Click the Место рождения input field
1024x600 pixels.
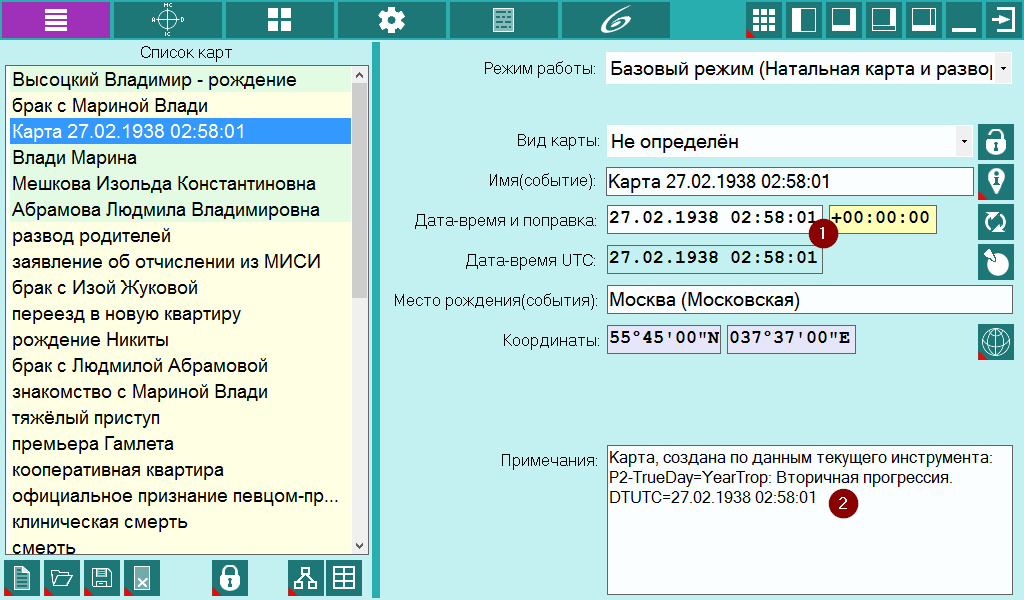coord(809,300)
